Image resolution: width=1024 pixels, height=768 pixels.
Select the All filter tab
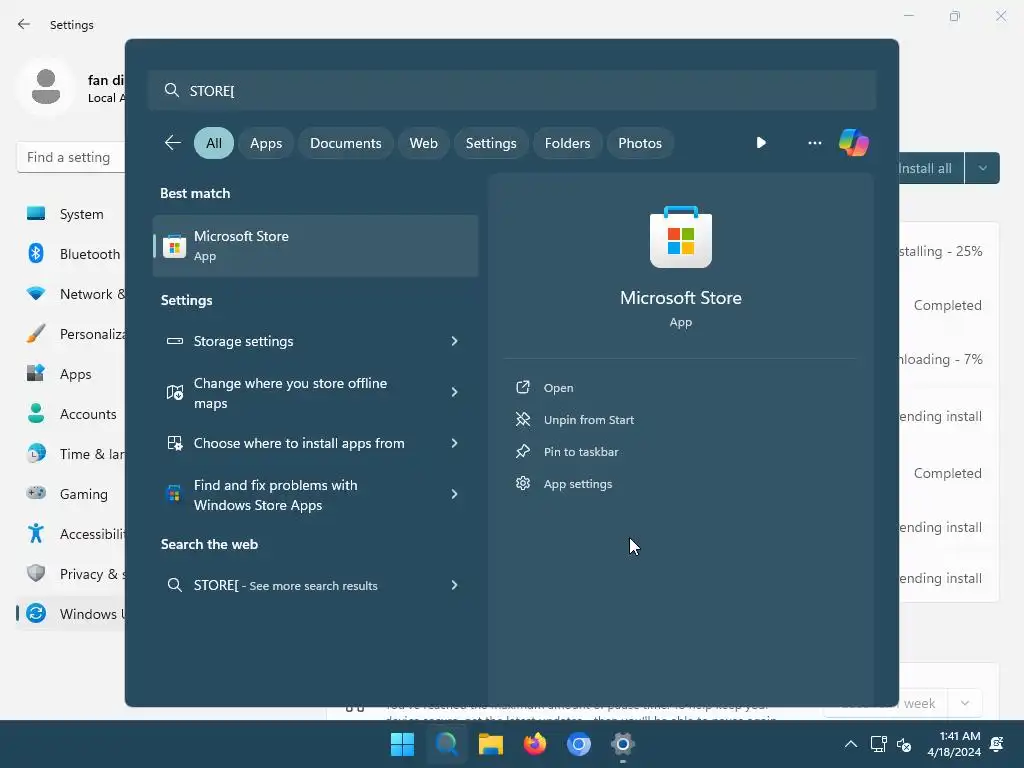point(214,143)
